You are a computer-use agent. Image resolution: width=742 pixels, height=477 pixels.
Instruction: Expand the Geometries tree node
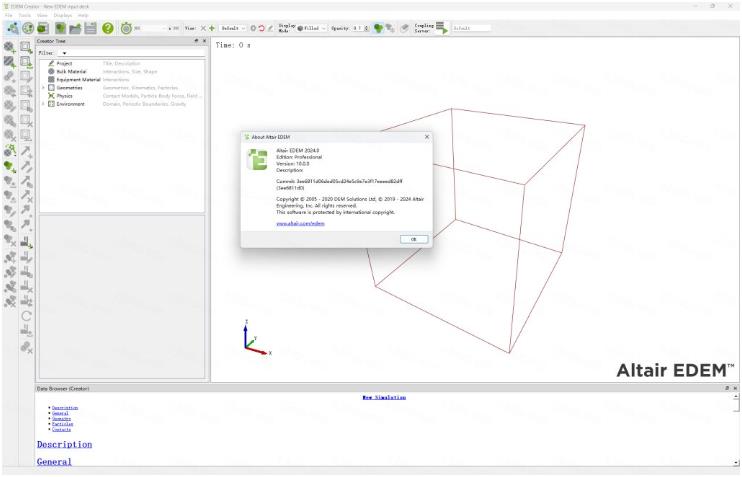click(x=44, y=88)
